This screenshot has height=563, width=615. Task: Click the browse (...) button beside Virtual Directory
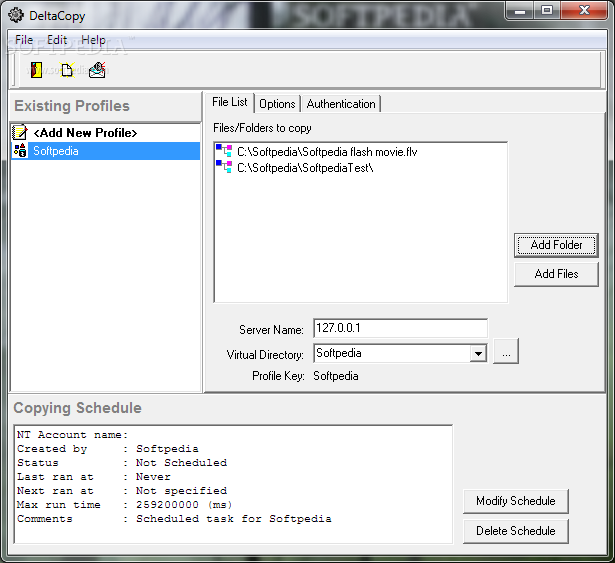tap(506, 352)
